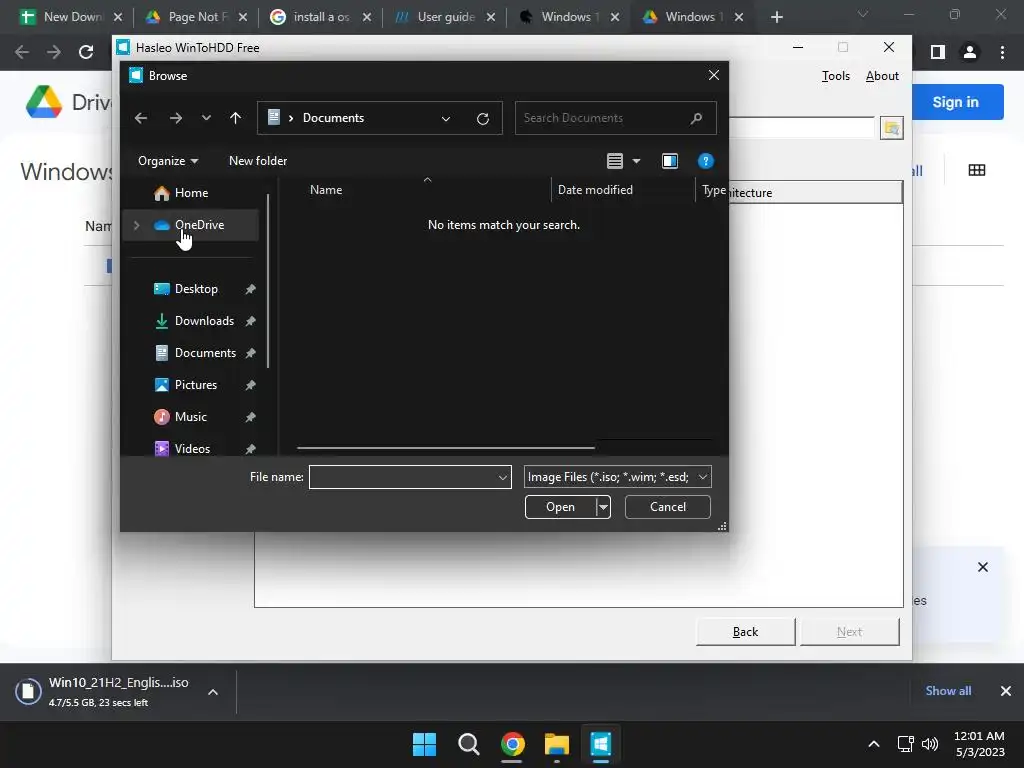The height and width of the screenshot is (768, 1024).
Task: Unpin Downloads using its pin icon
Action: [250, 321]
